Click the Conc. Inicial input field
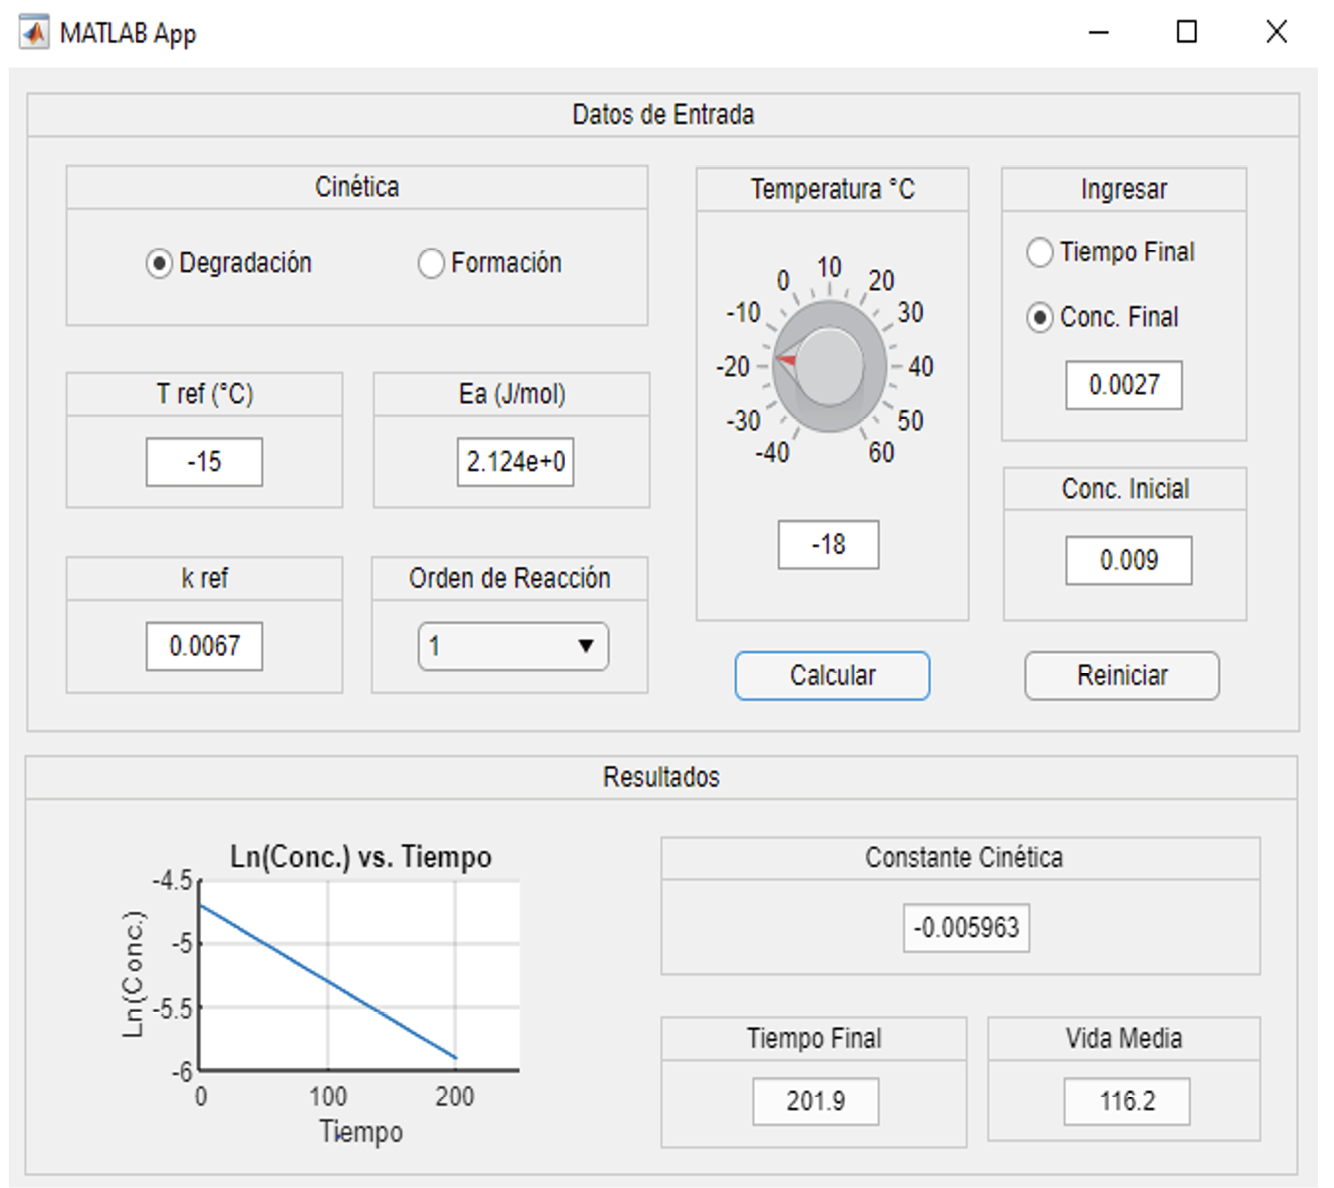The height and width of the screenshot is (1188, 1334). pos(1128,560)
